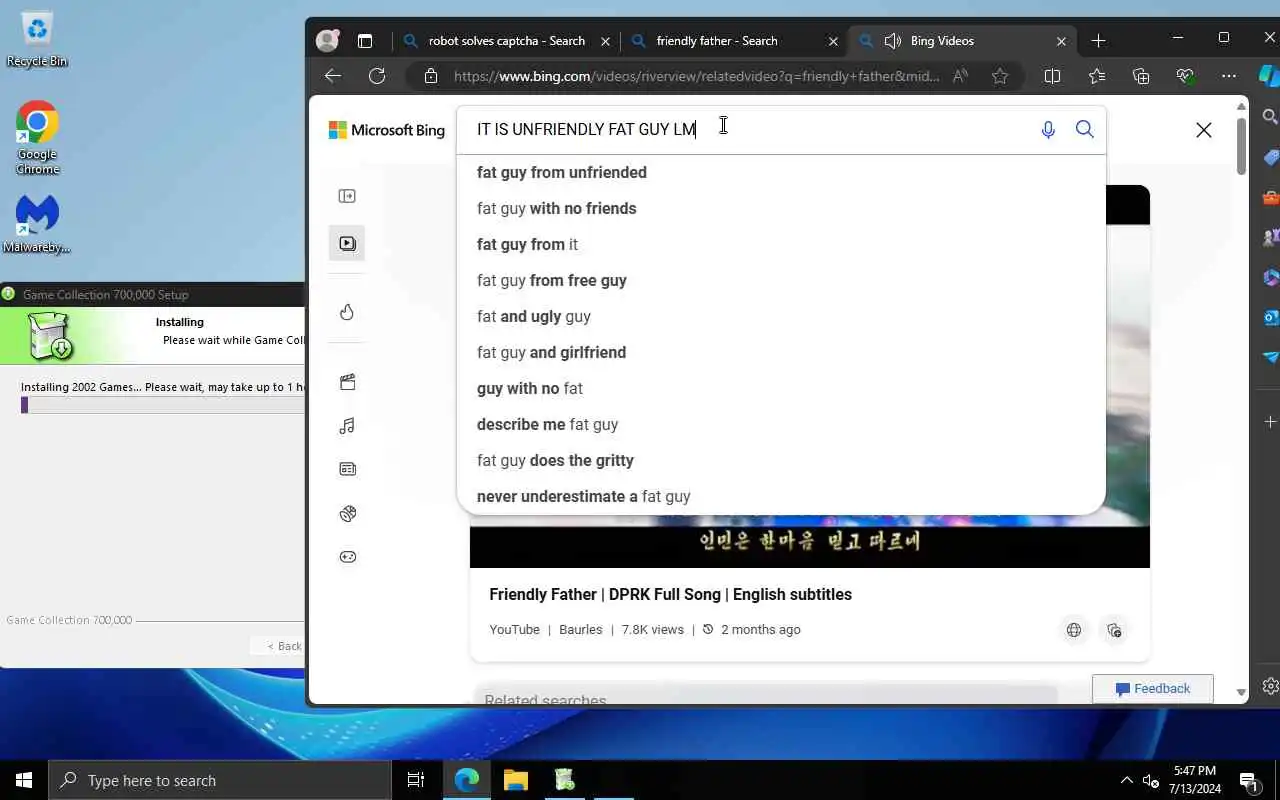This screenshot has height=800, width=1280.
Task: Click the browser address bar URL
Action: [x=696, y=76]
